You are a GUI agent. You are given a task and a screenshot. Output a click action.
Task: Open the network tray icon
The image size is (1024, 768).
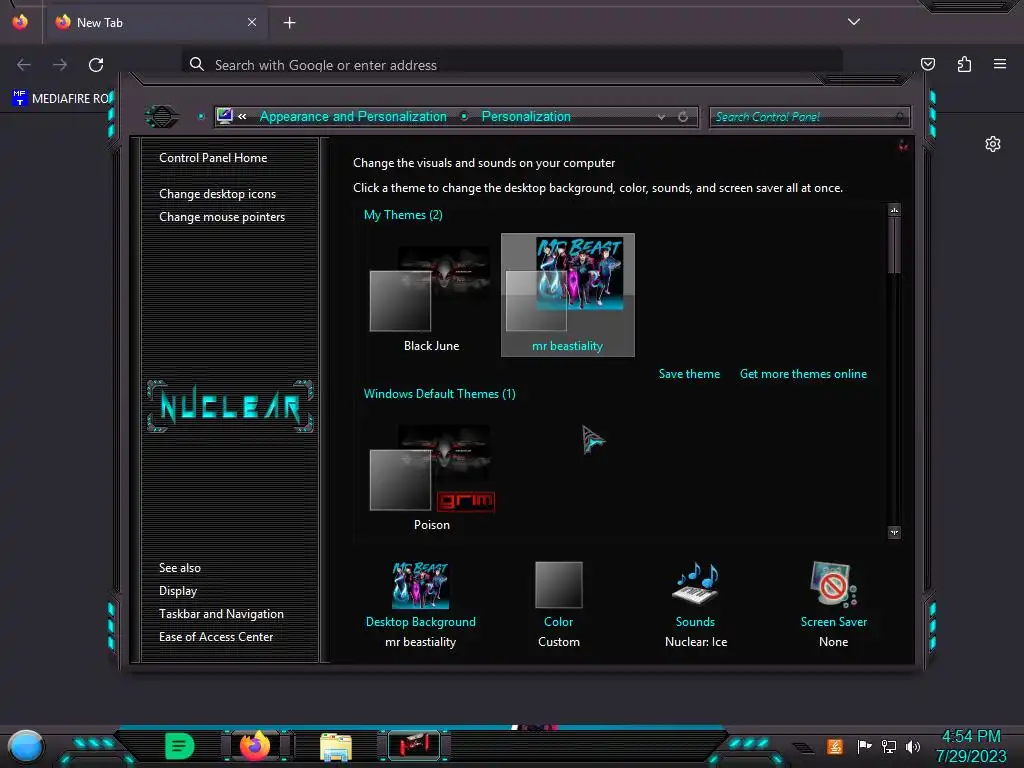point(888,746)
